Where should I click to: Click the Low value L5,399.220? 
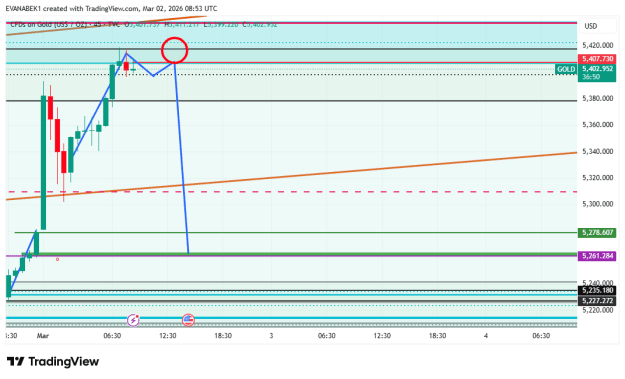pos(221,25)
